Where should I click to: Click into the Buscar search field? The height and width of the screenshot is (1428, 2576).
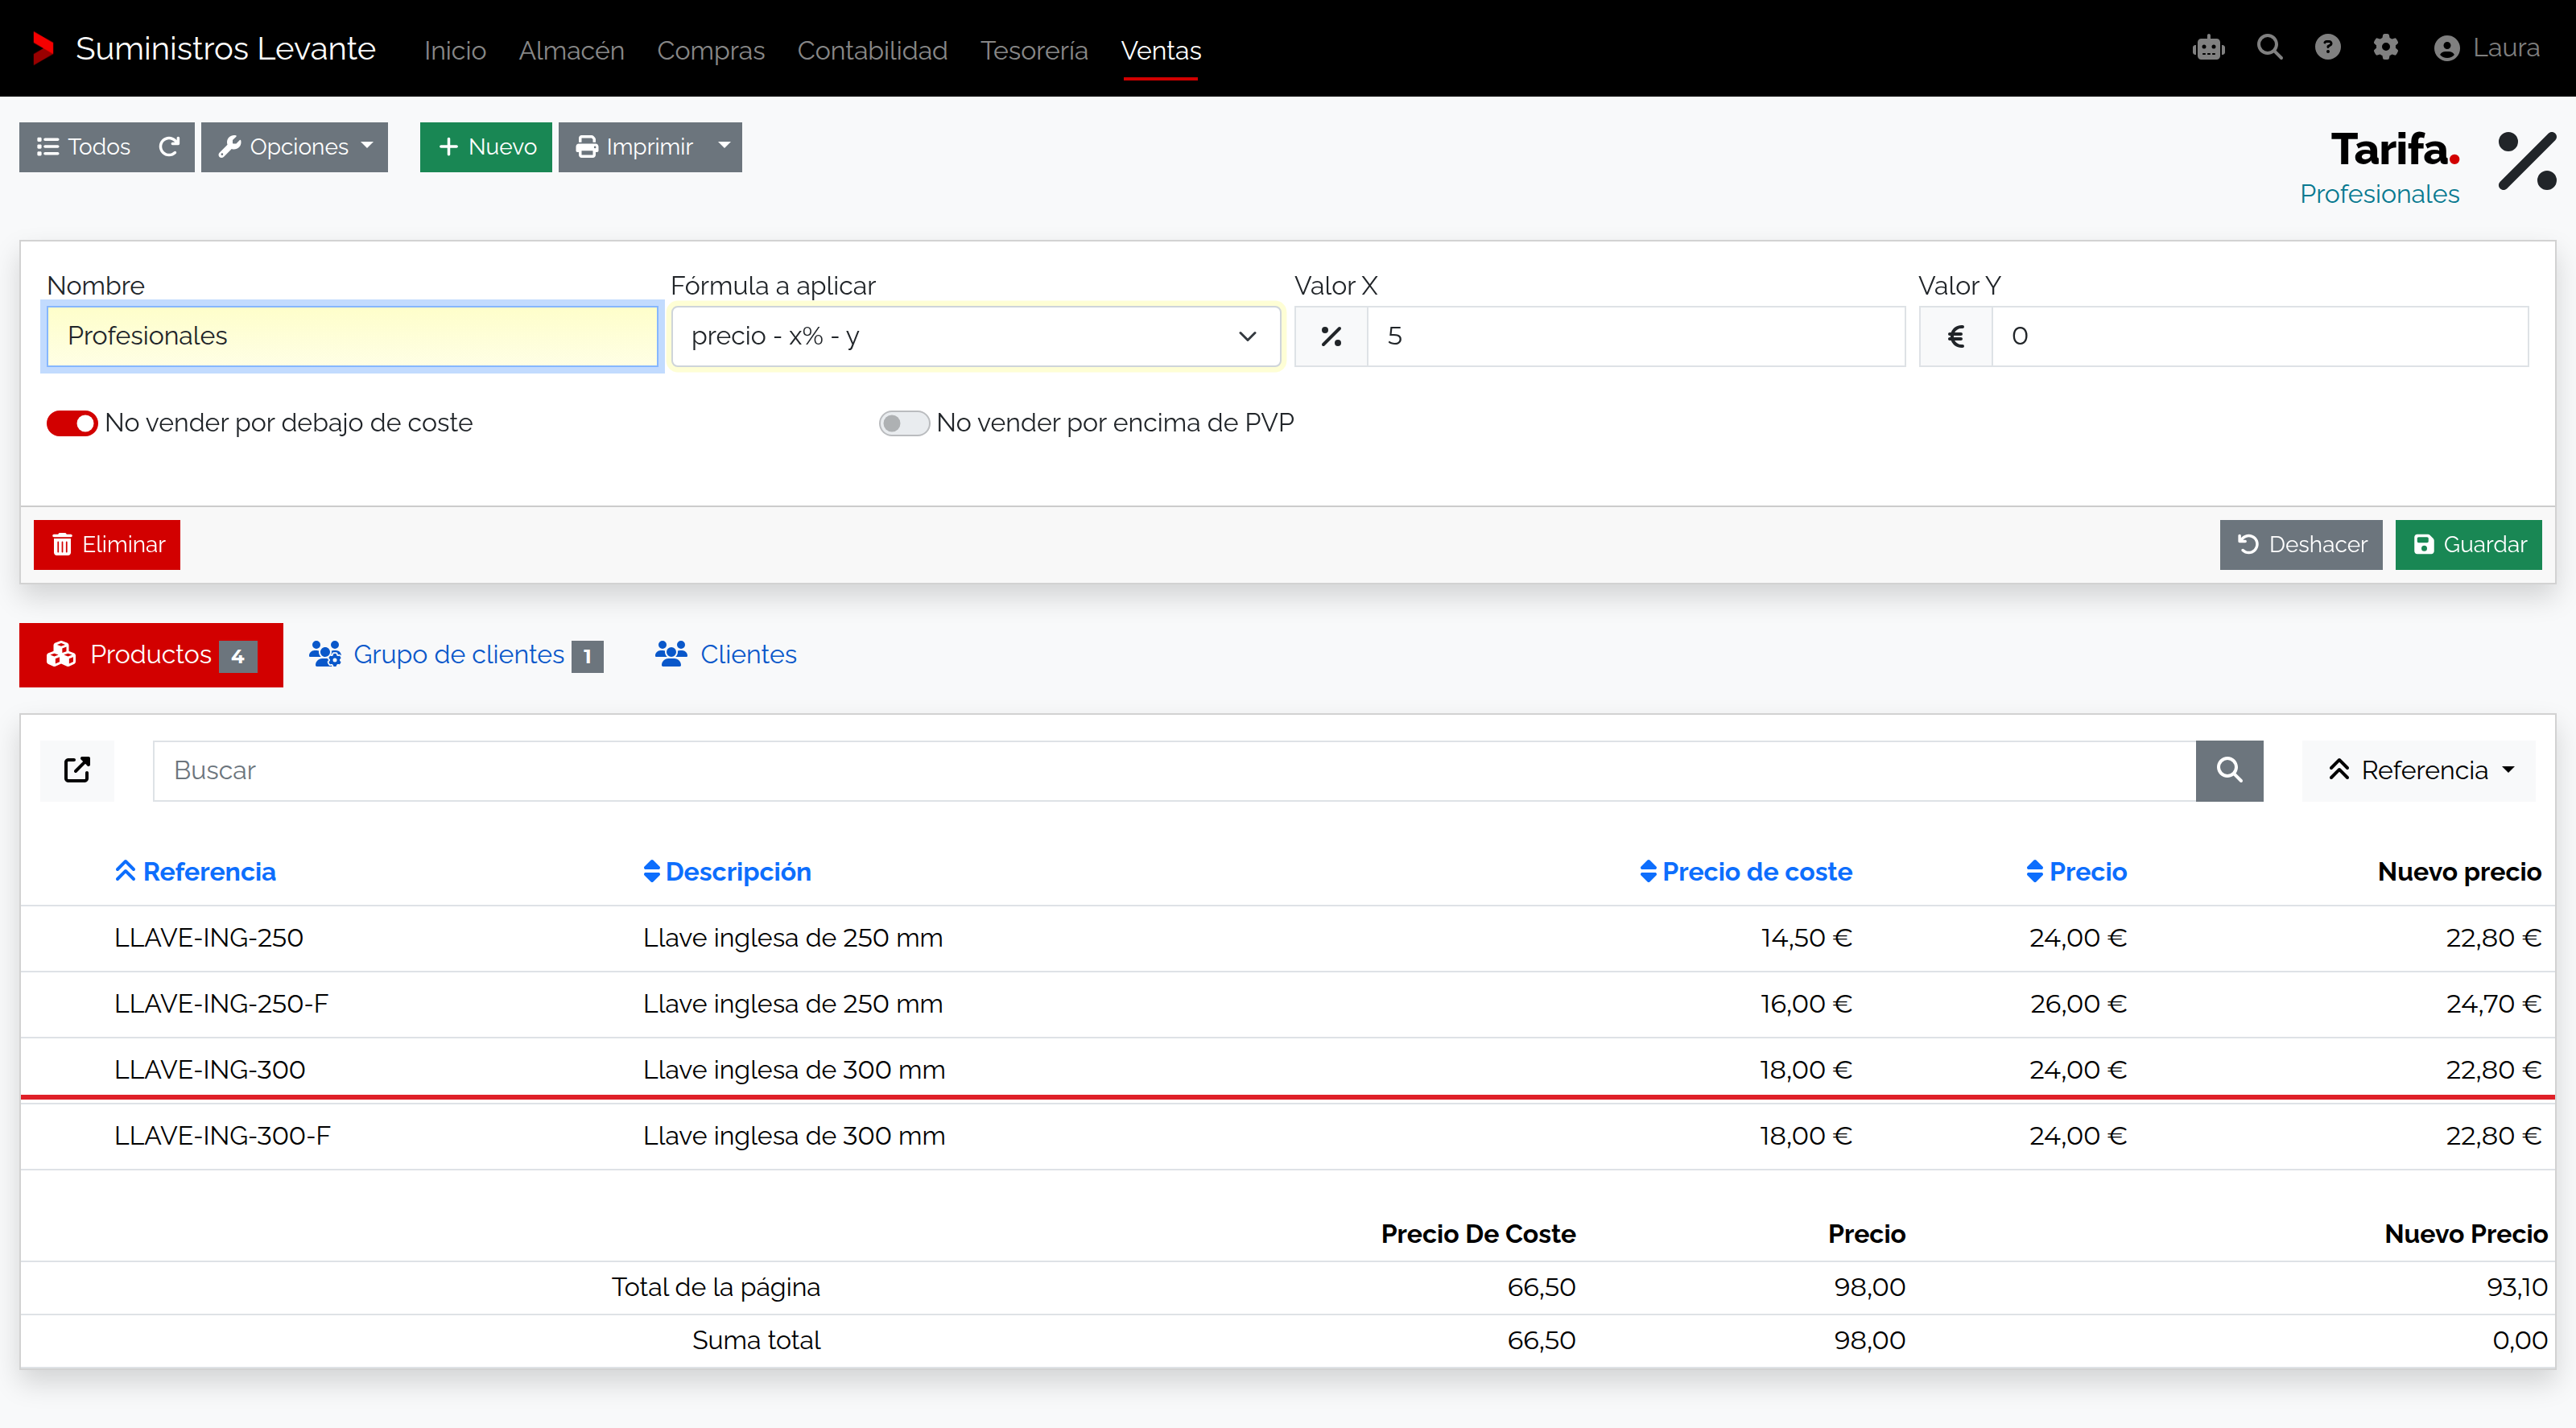pyautogui.click(x=1174, y=770)
